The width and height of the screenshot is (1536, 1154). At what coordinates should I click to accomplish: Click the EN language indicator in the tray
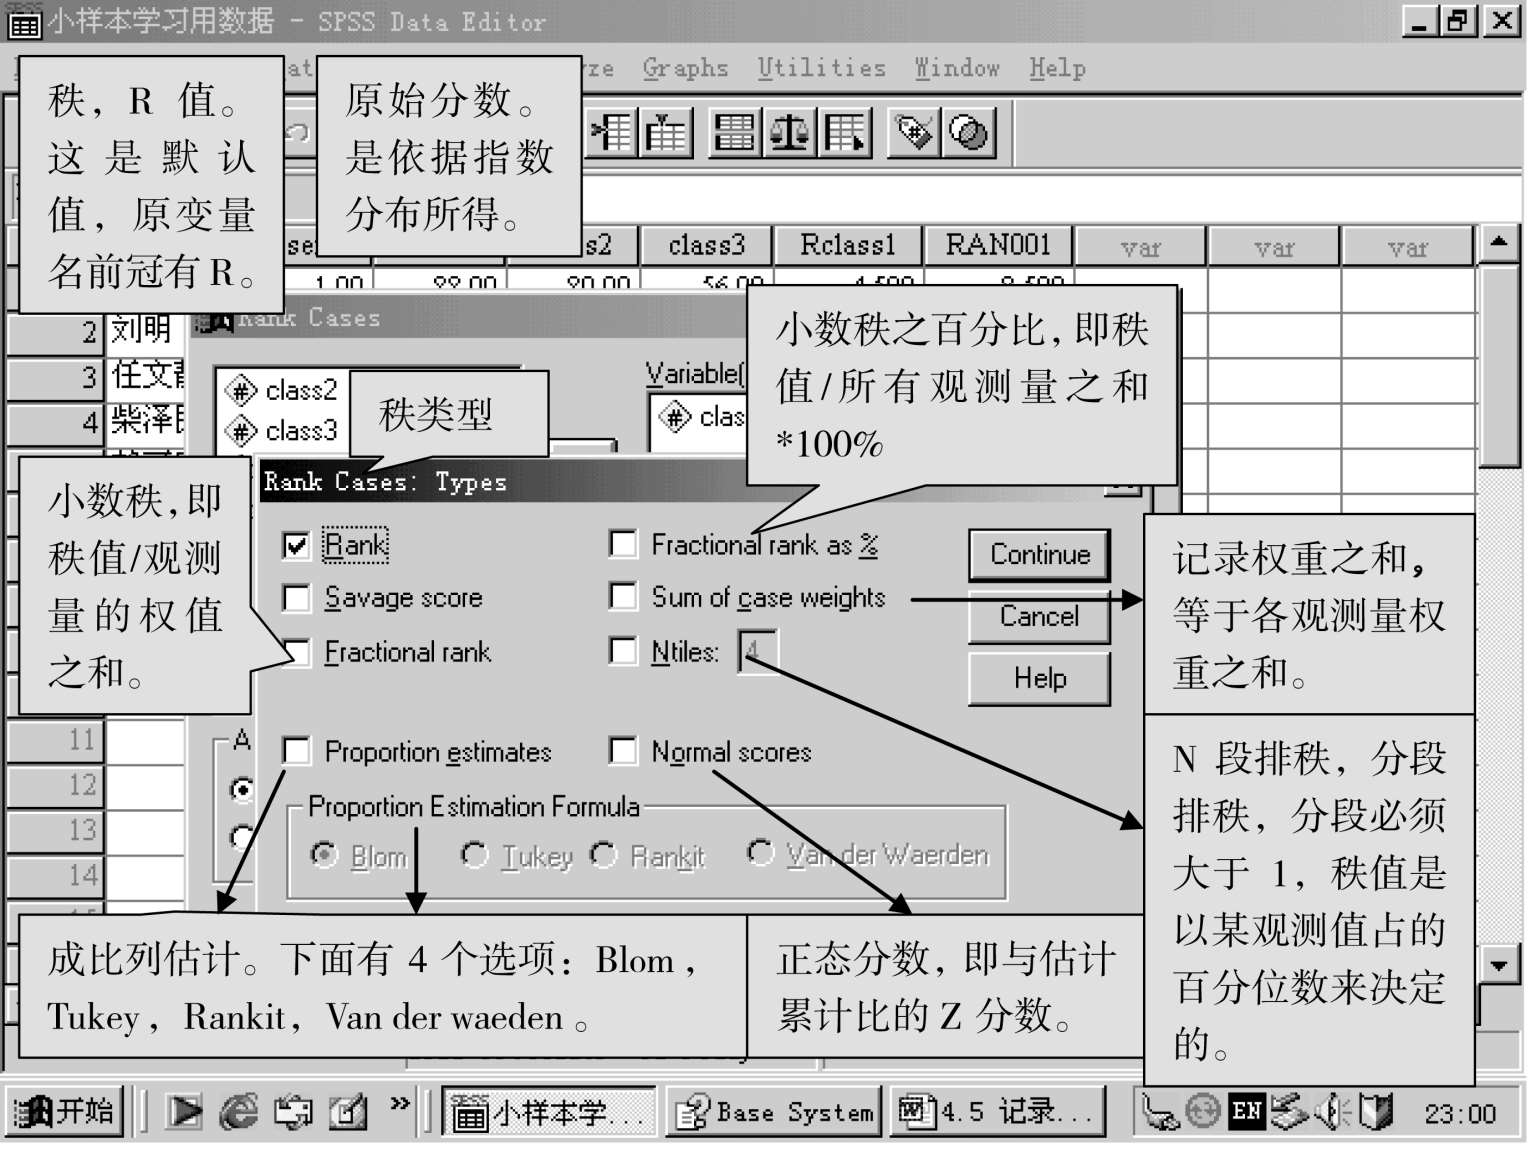(x=1247, y=1110)
